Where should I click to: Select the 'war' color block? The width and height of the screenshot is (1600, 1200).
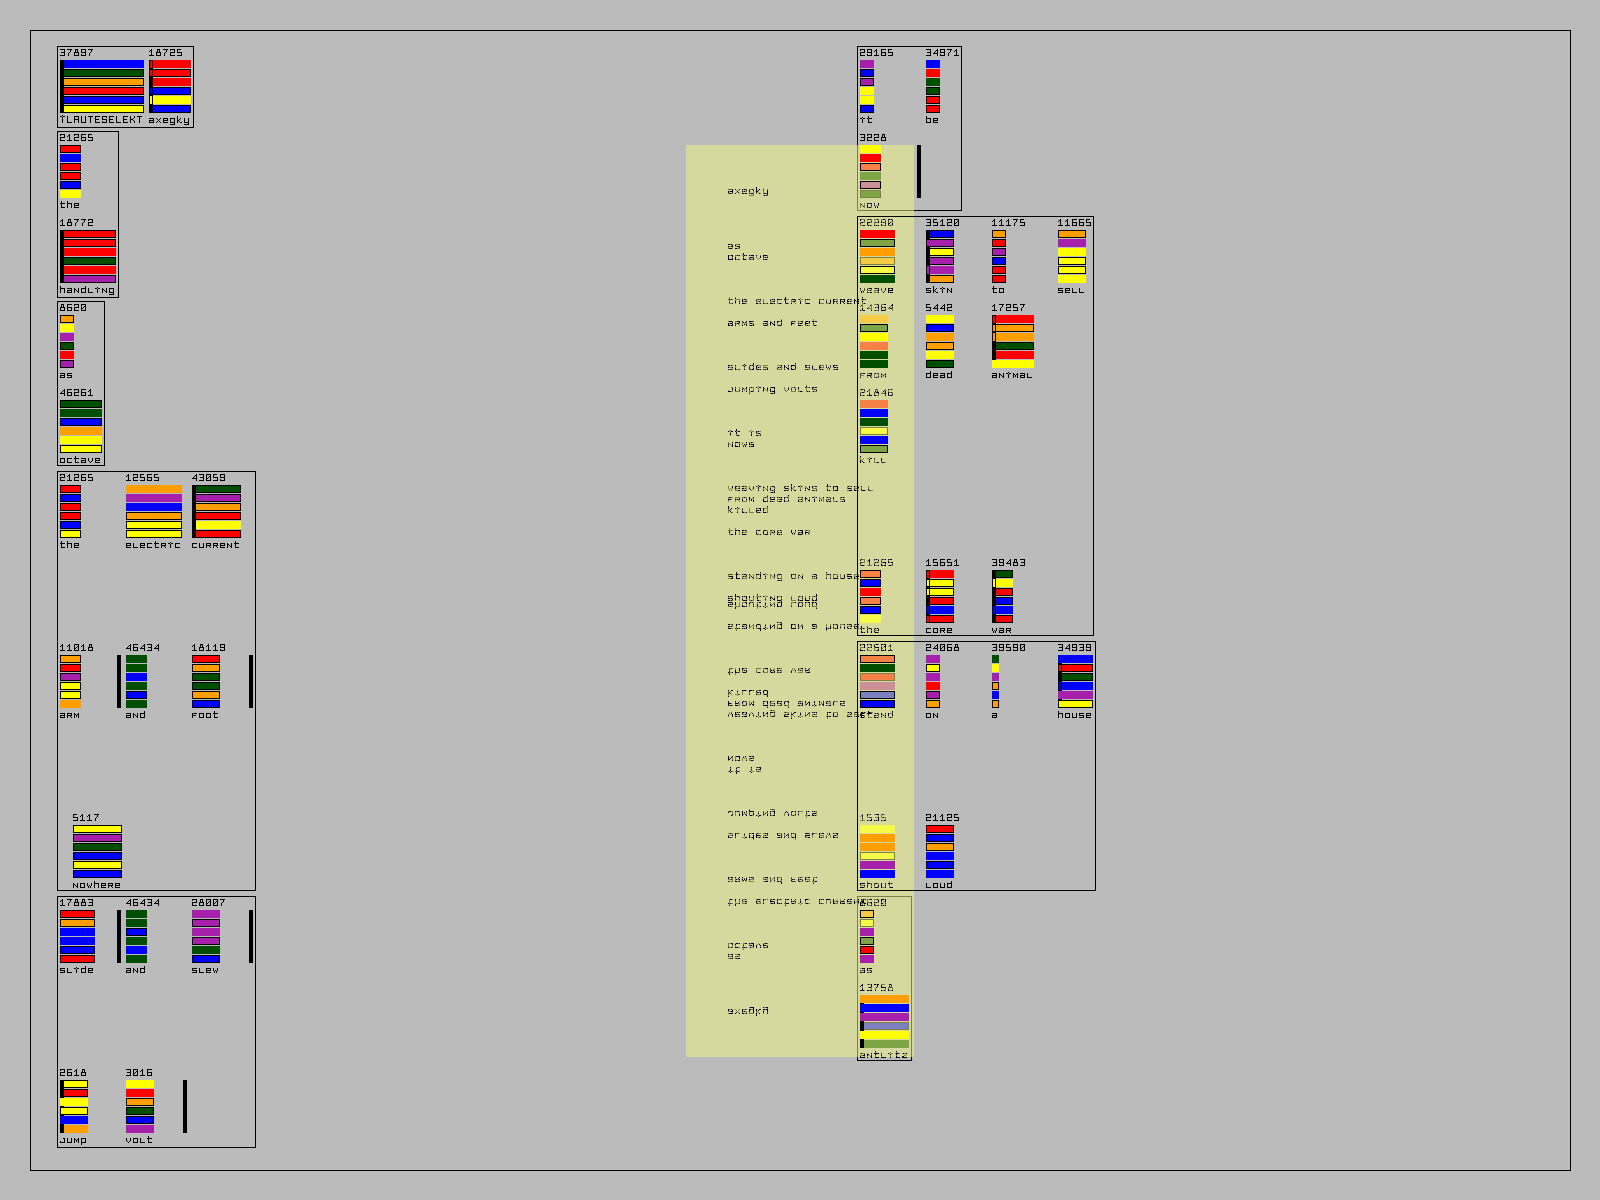pos(1002,597)
